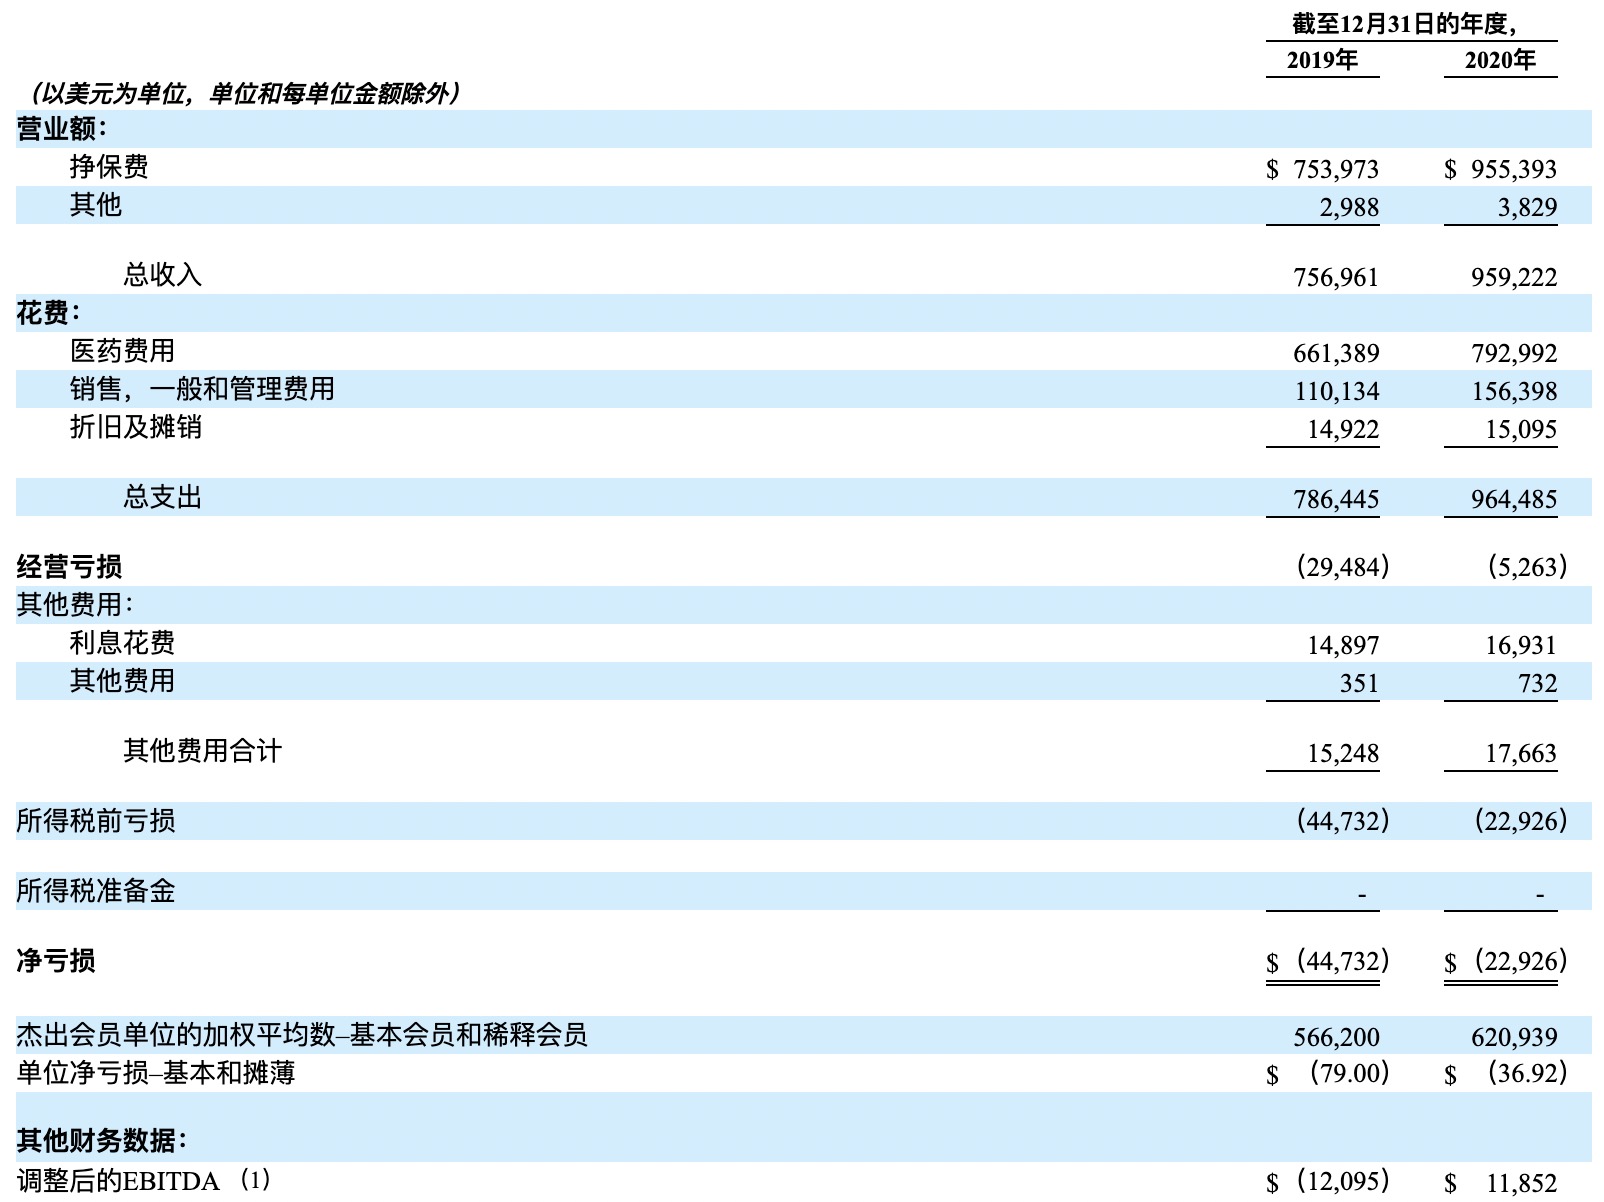Viewport: 1604px width, 1202px height.
Task: Select the 销售,一般和管理费用 label
Action: [202, 389]
